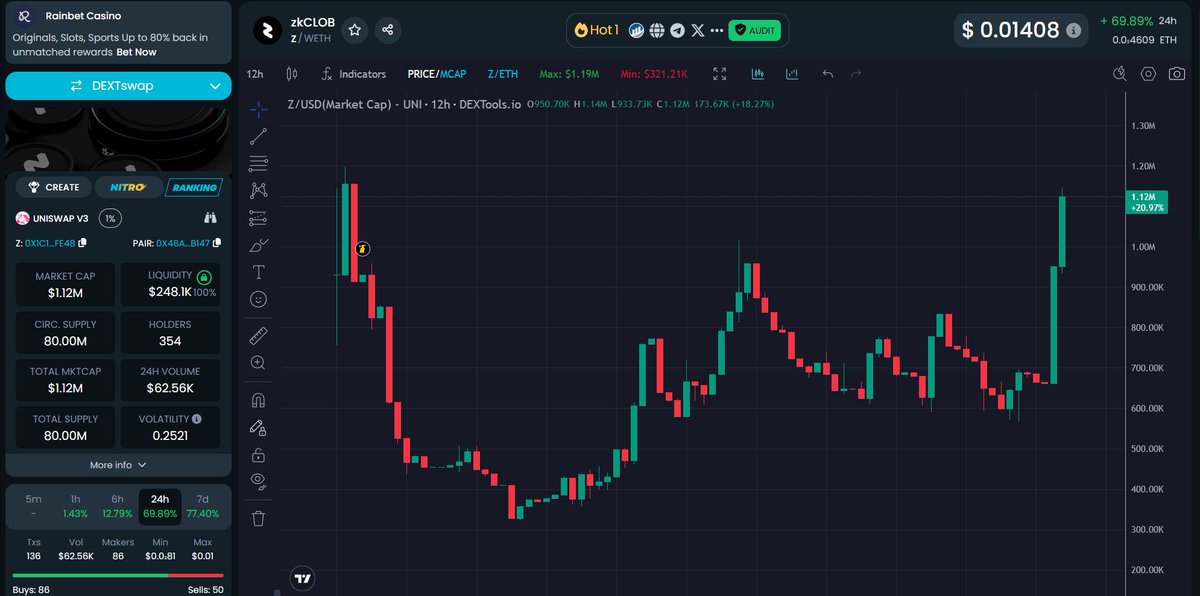Open the token X profile
This screenshot has height=596, width=1200.
tap(698, 30)
